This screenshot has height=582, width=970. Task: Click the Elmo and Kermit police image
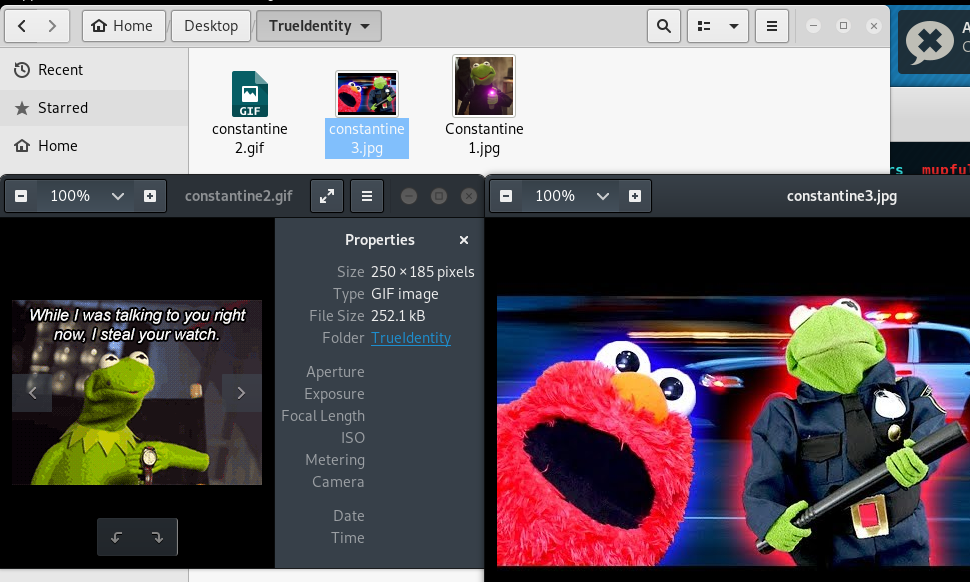(x=733, y=431)
